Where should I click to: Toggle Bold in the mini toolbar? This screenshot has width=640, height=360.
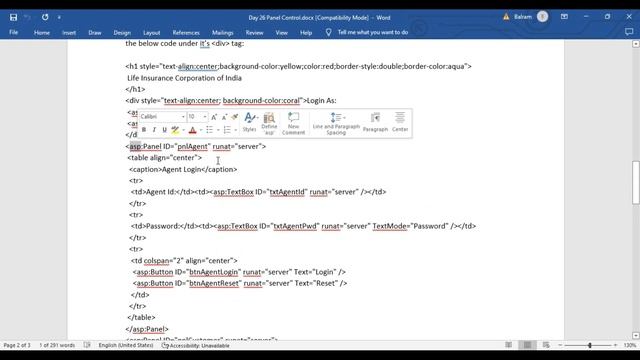pyautogui.click(x=144, y=130)
